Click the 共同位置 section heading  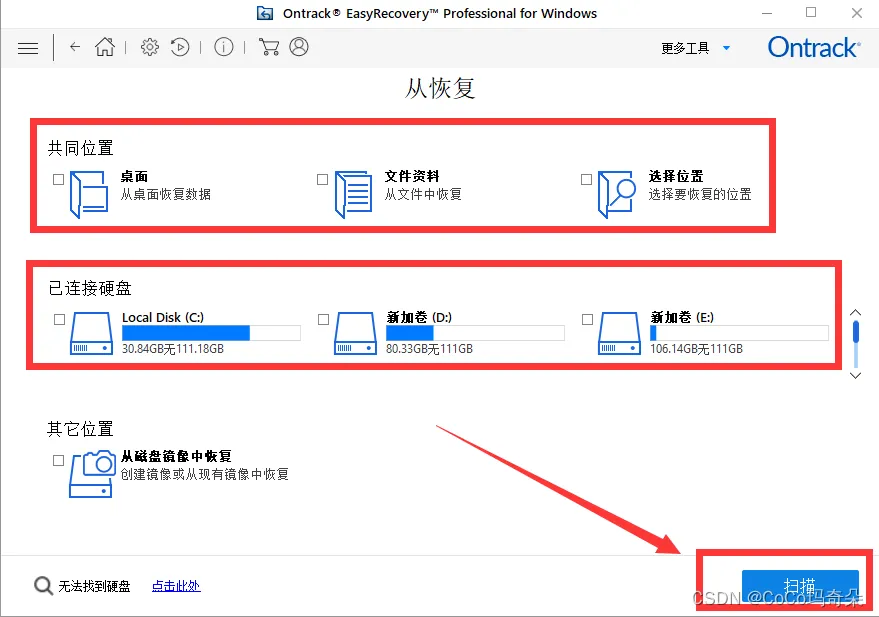coord(81,148)
